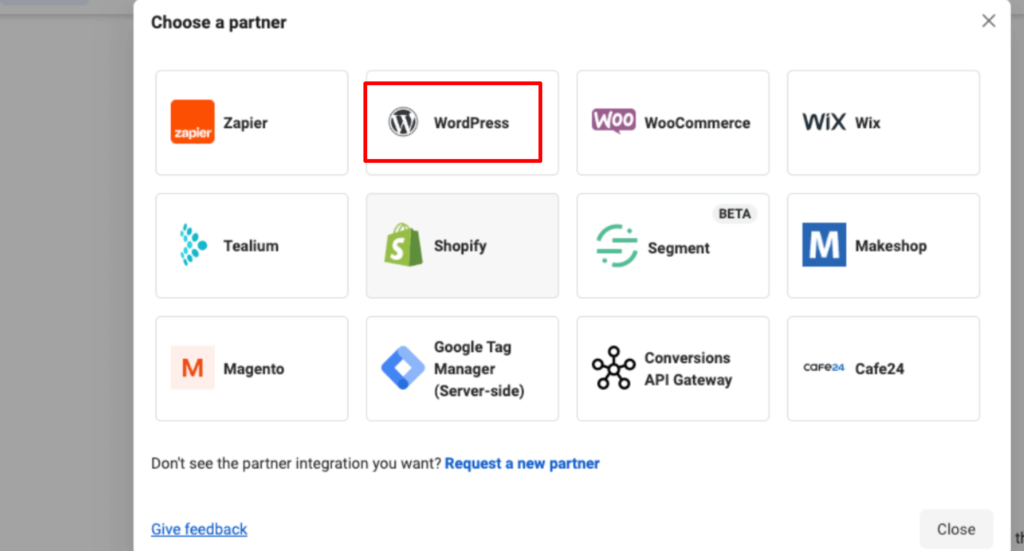Click the blue Makeshop logo
1024x551 pixels.
pyautogui.click(x=824, y=245)
